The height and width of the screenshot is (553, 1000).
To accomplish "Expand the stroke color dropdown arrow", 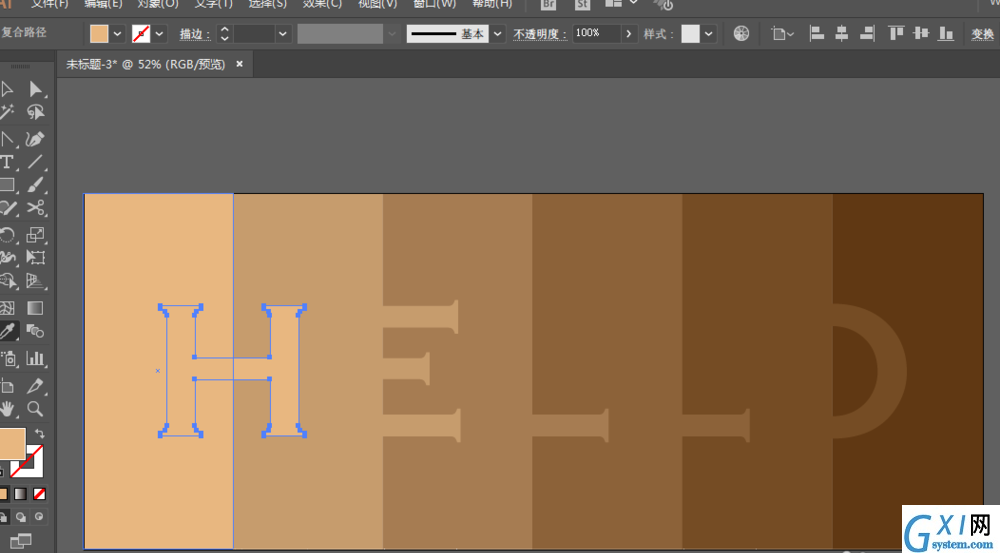I will tap(159, 34).
